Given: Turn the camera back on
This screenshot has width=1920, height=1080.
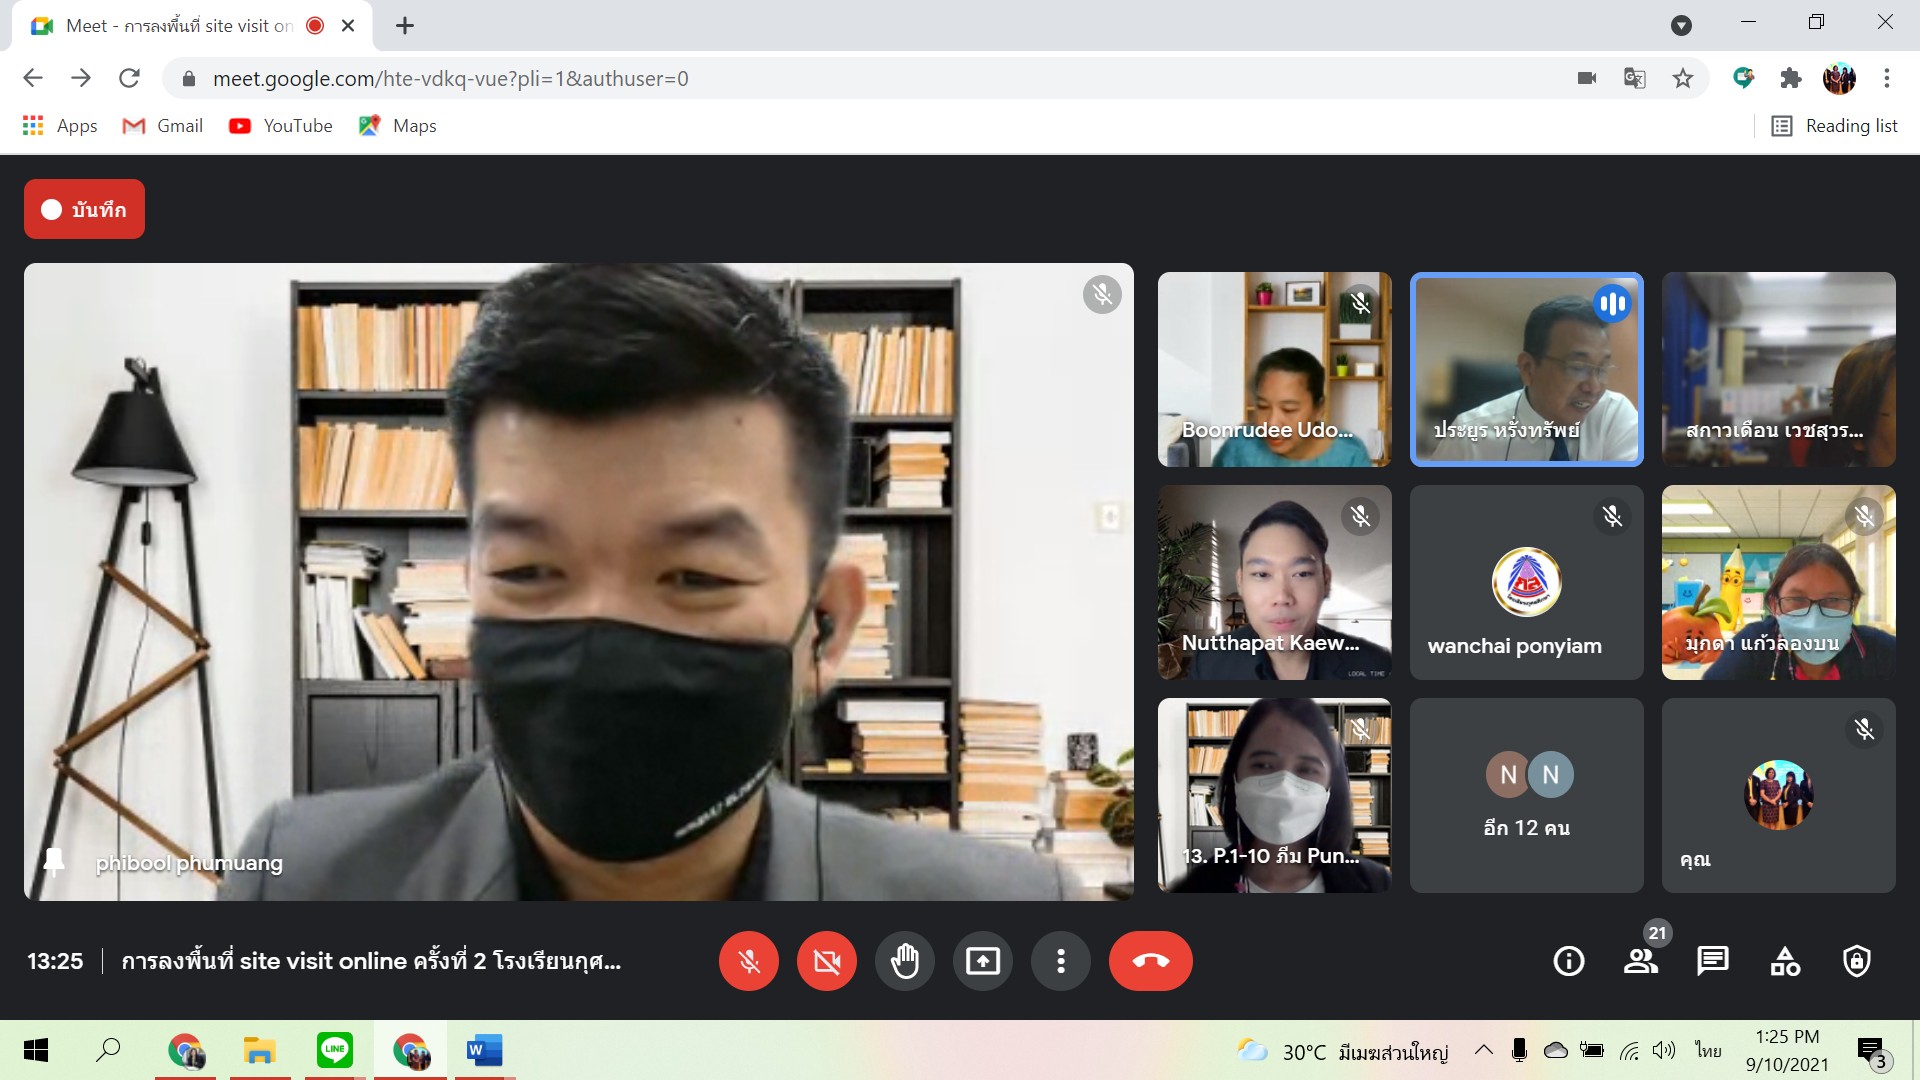Looking at the screenshot, I should click(x=826, y=961).
